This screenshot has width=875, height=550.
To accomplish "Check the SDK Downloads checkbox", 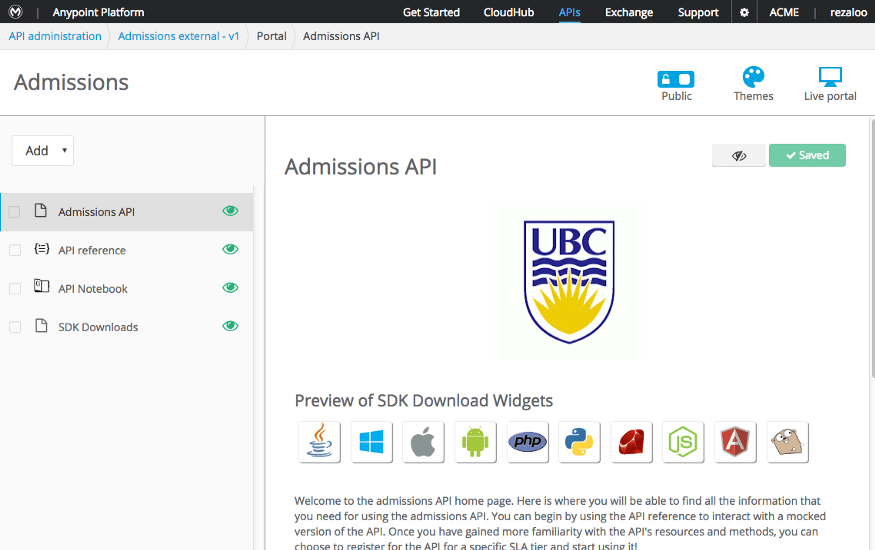I will pos(15,327).
